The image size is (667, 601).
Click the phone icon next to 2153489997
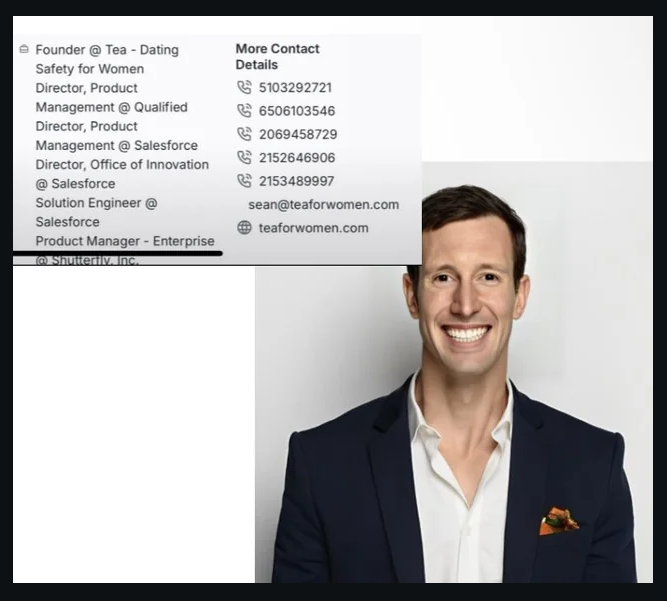(244, 181)
